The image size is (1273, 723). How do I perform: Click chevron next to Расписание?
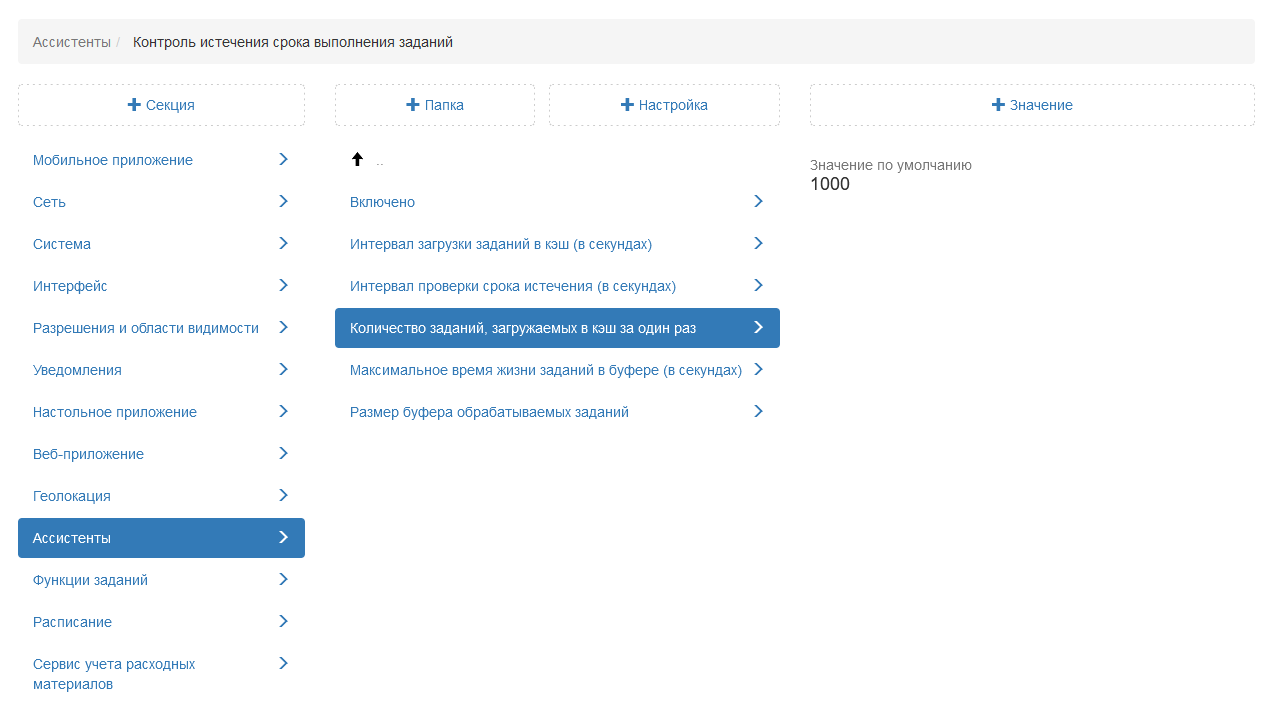pyautogui.click(x=283, y=621)
